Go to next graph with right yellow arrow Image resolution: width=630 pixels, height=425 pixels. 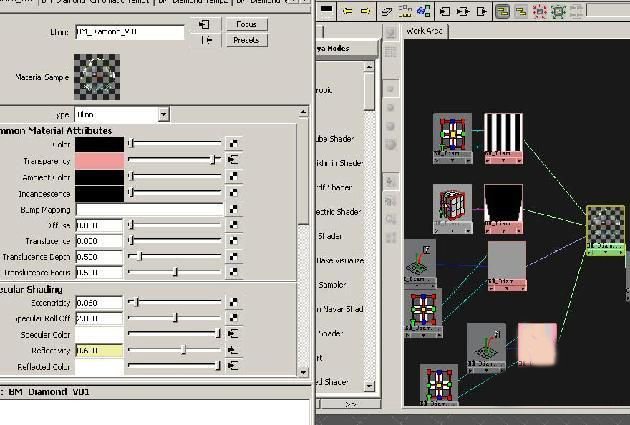pyautogui.click(x=365, y=11)
